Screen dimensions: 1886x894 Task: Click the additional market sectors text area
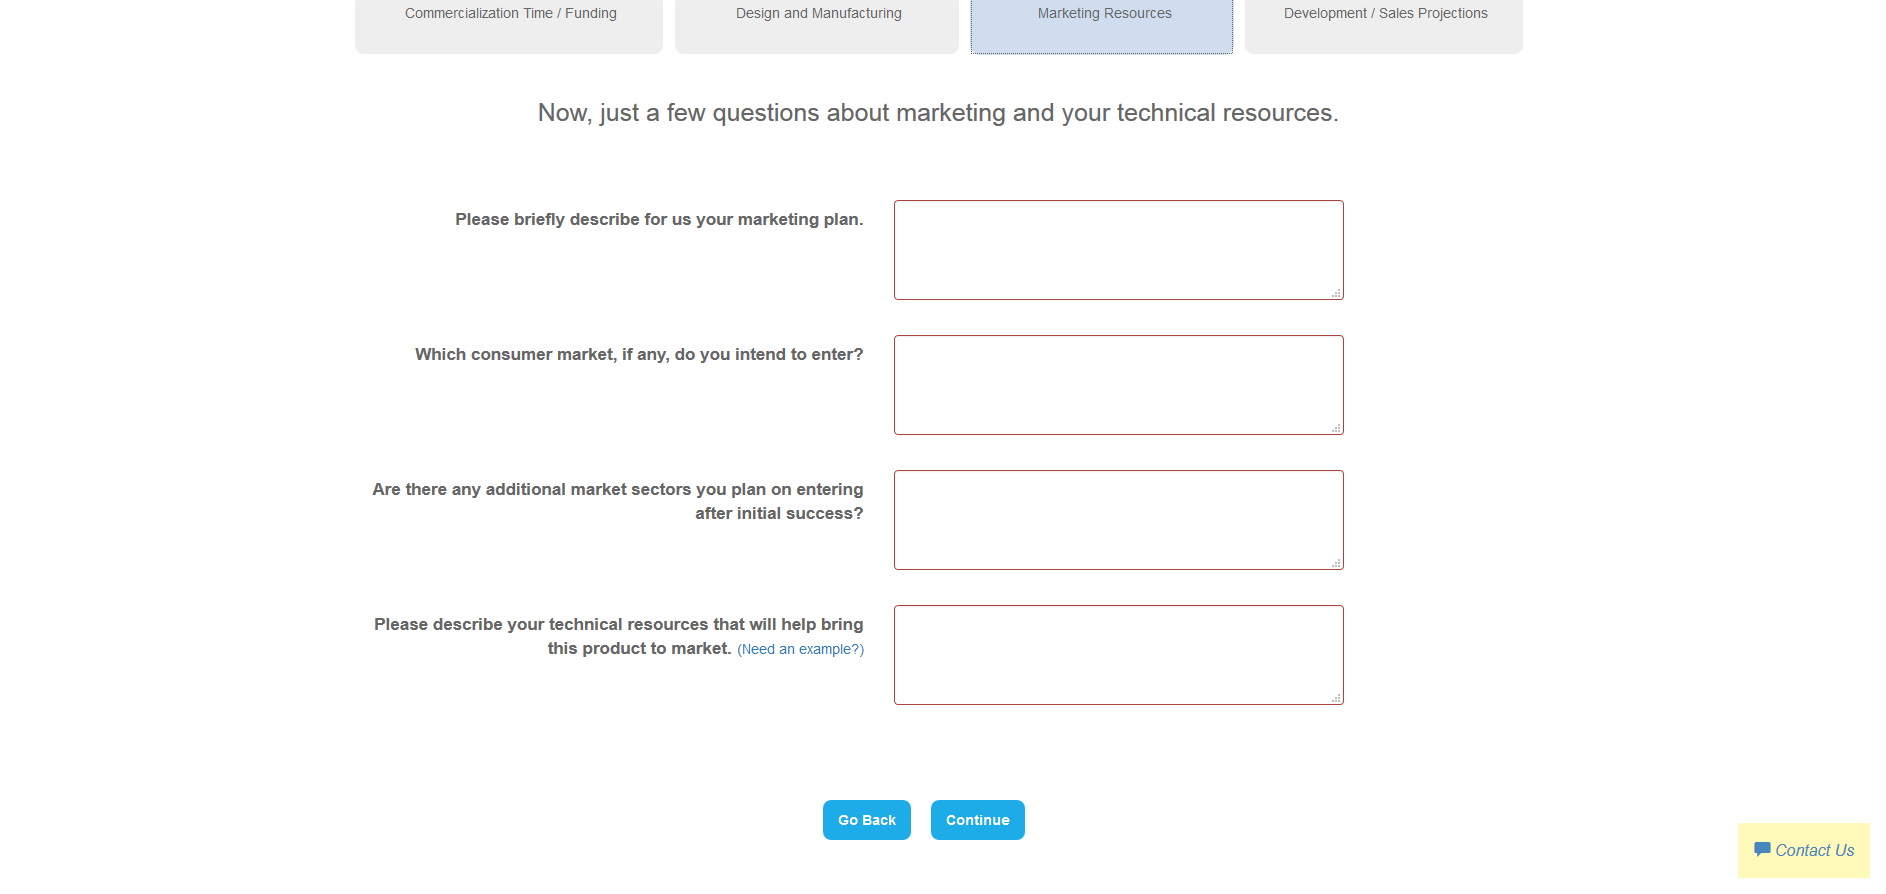pos(1118,519)
